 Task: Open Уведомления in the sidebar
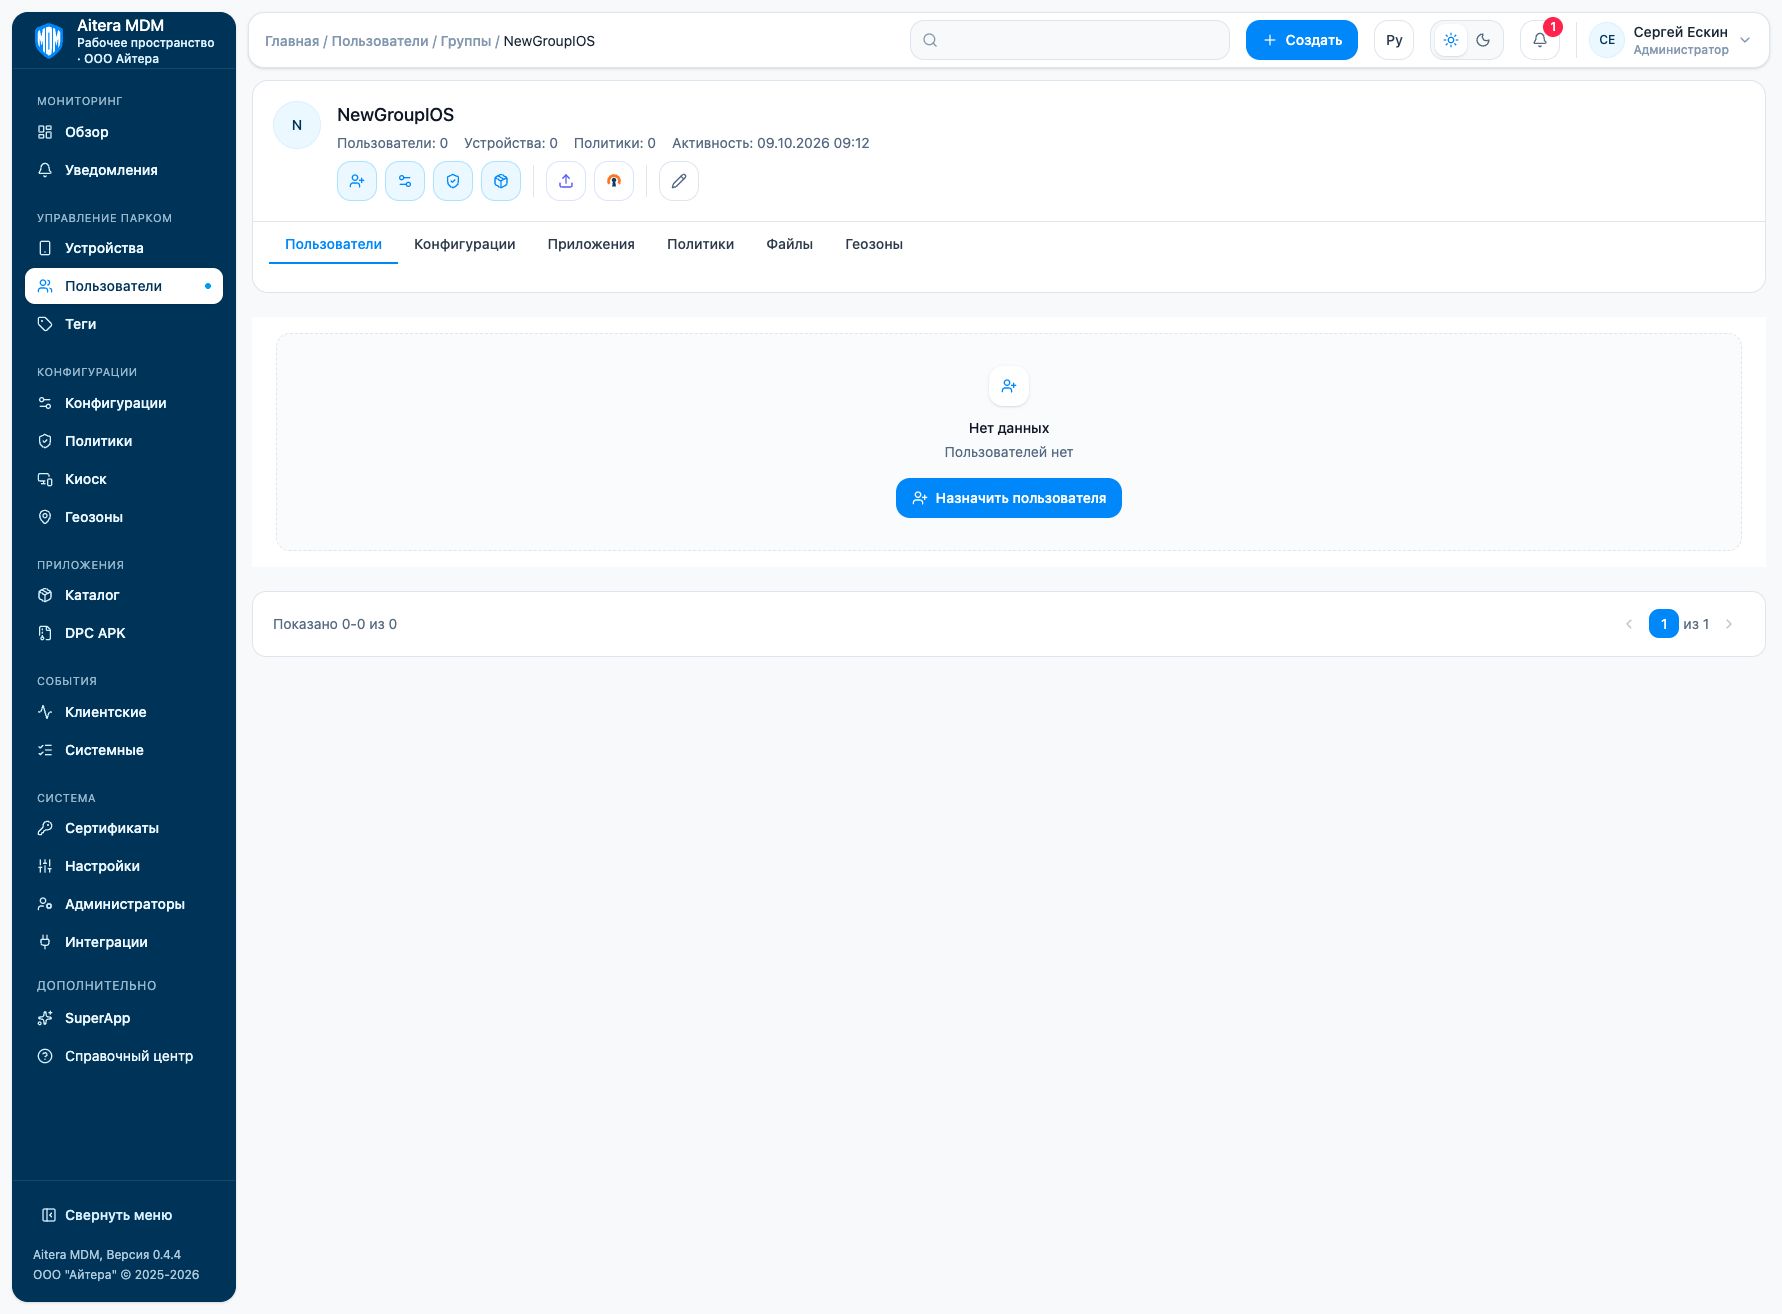pos(124,170)
